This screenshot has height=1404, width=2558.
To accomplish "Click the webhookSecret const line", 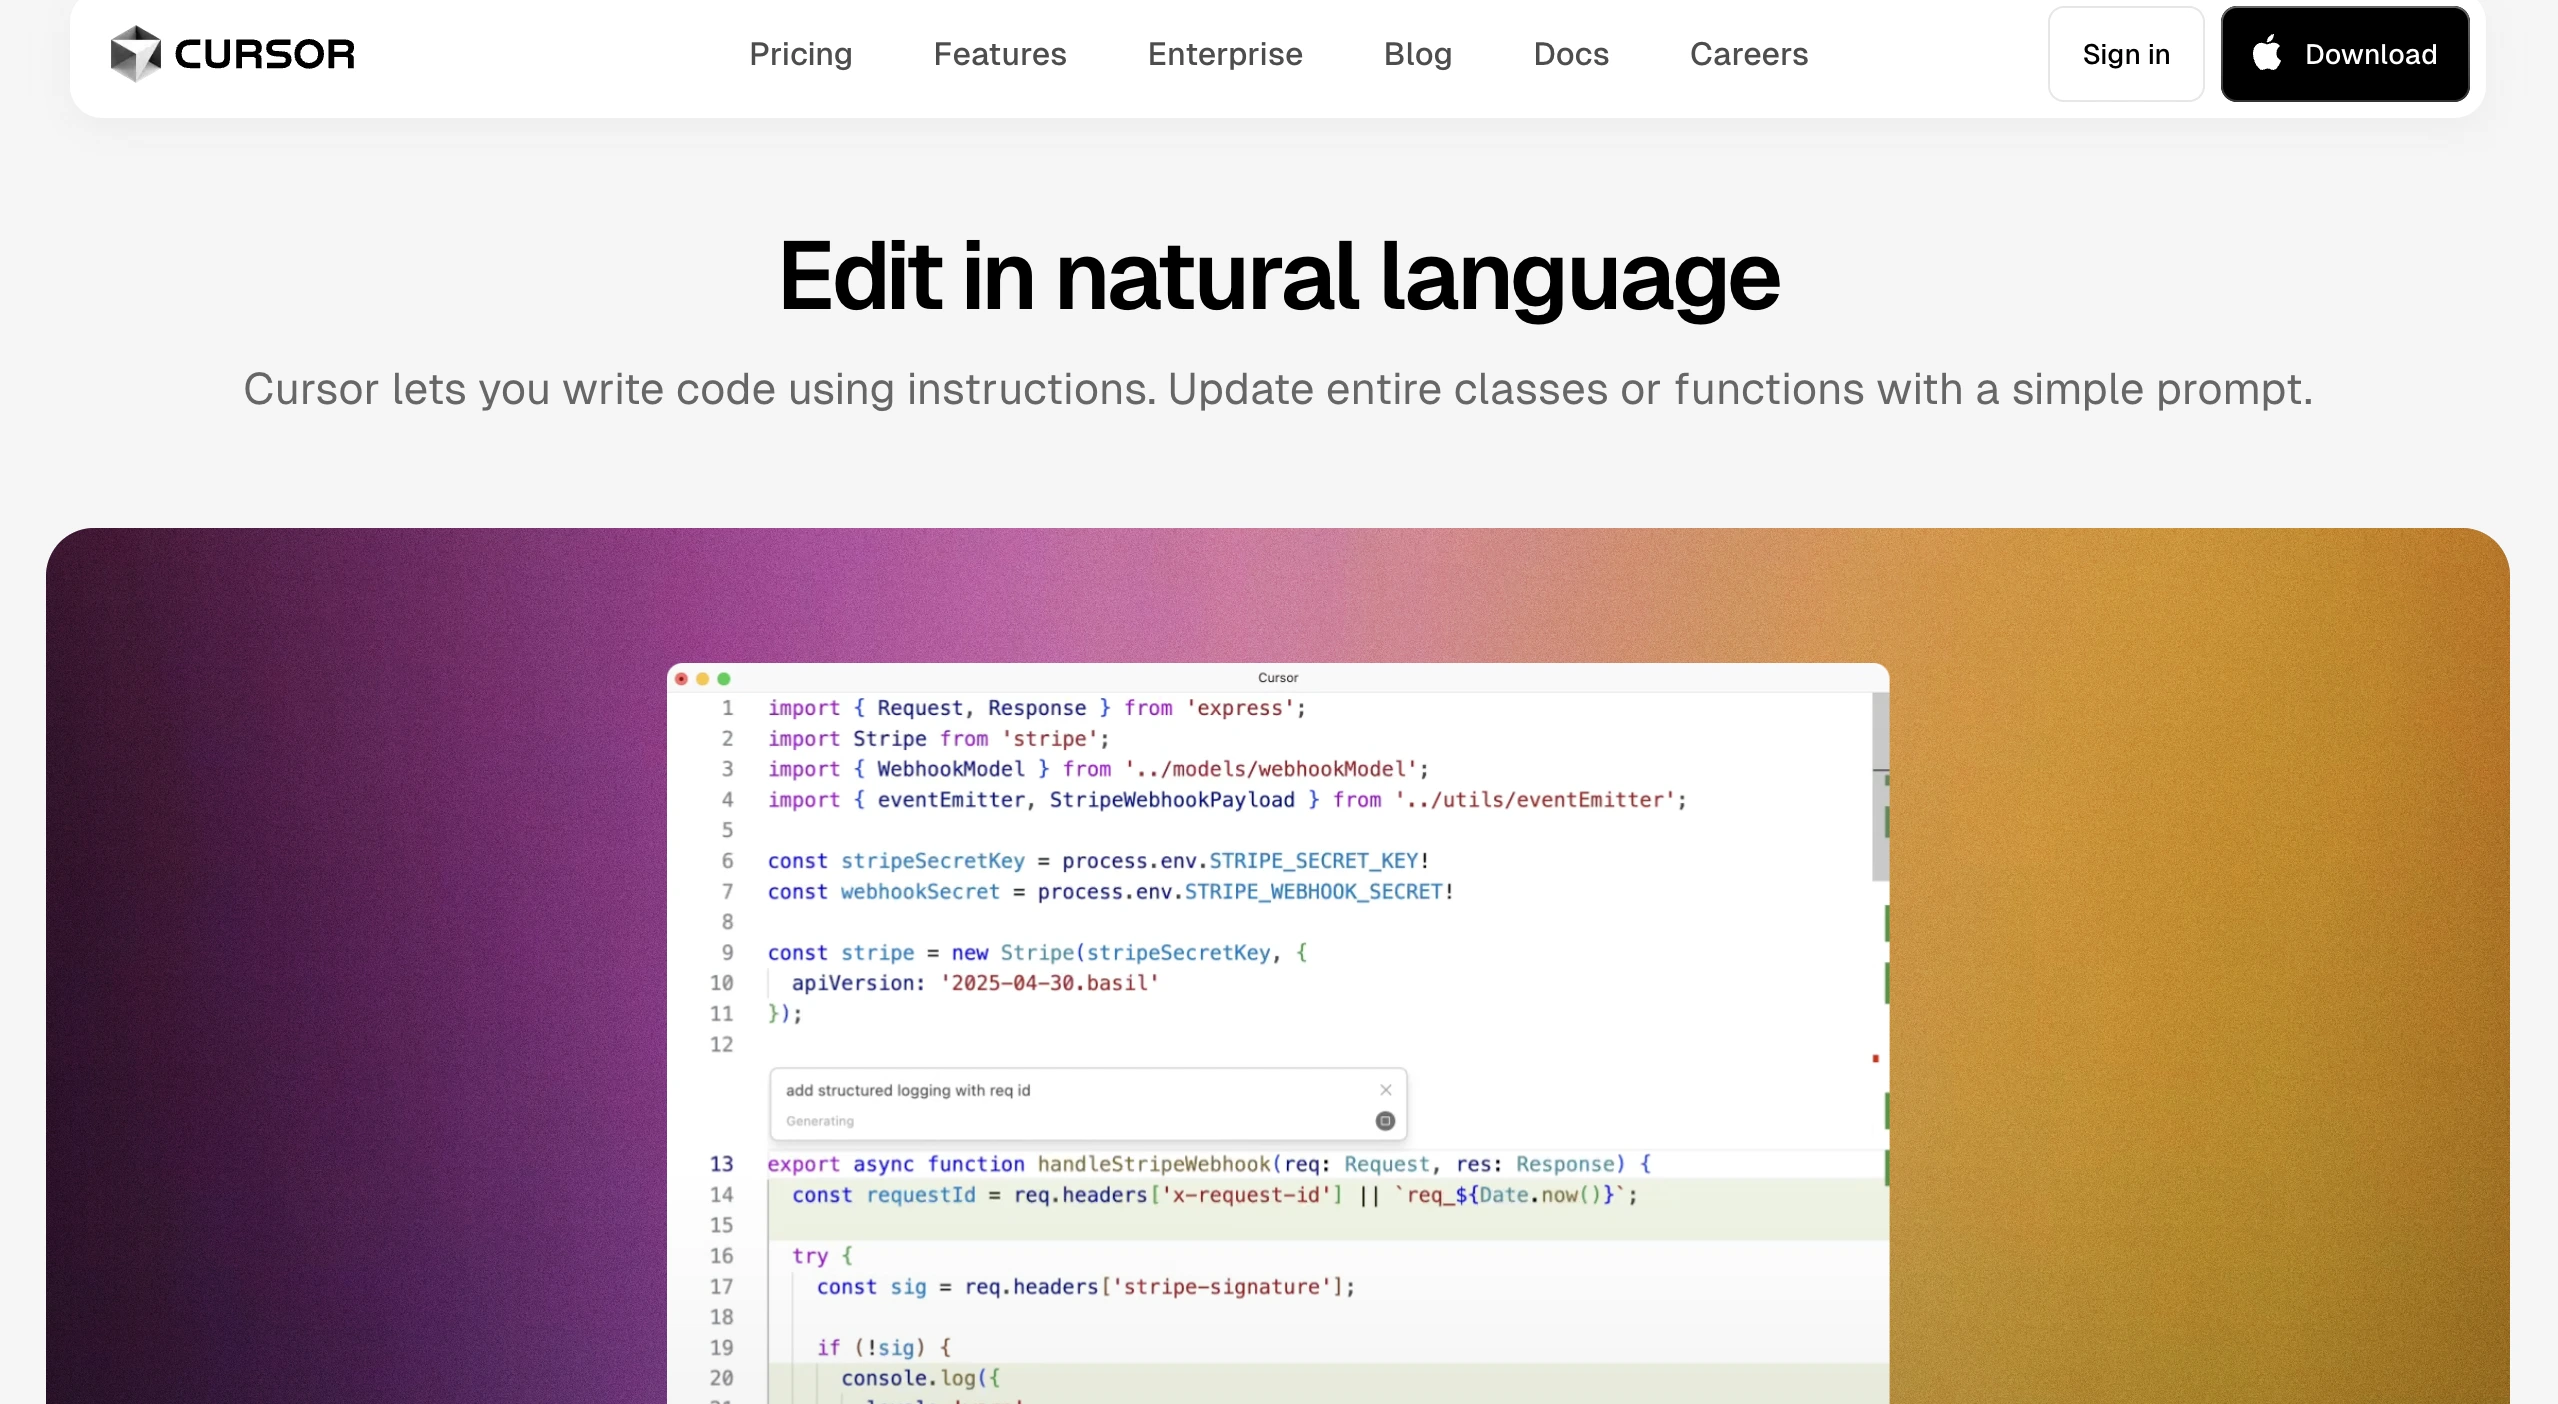I will pos(1111,892).
